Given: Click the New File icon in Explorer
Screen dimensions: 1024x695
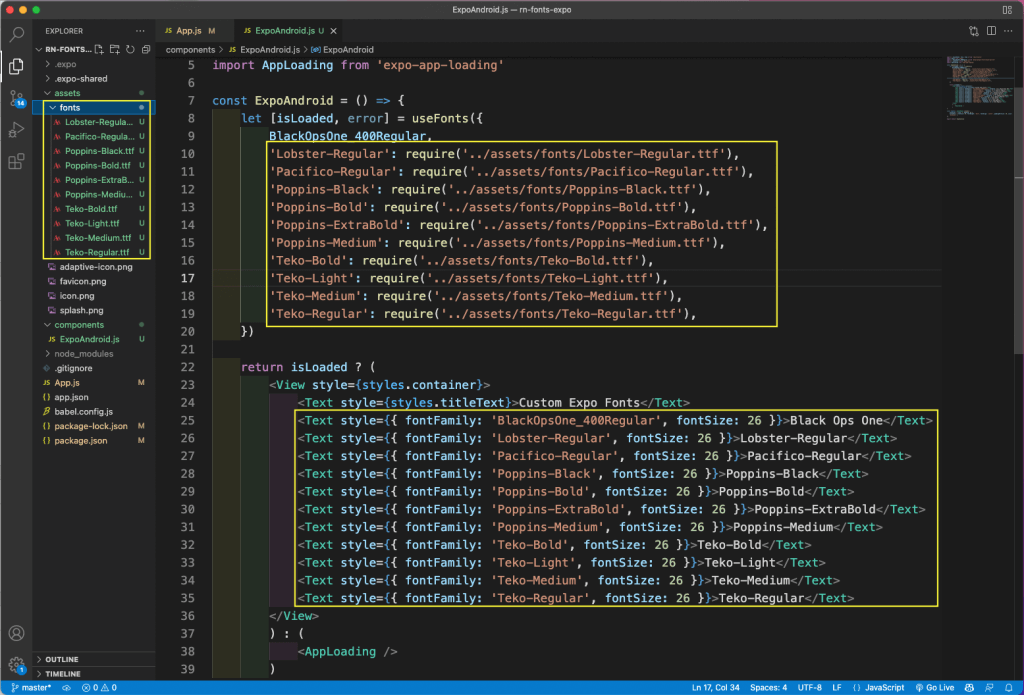Looking at the screenshot, I should click(x=99, y=49).
